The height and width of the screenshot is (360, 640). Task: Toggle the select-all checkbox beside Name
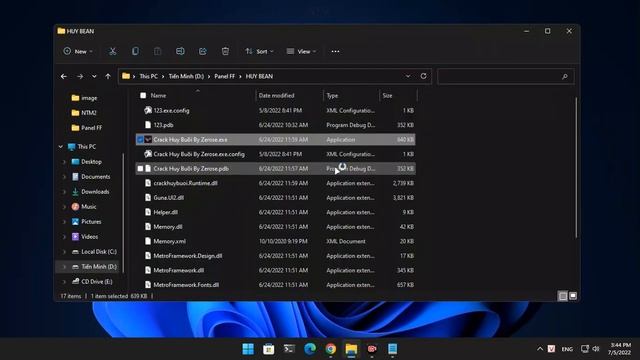click(x=143, y=96)
